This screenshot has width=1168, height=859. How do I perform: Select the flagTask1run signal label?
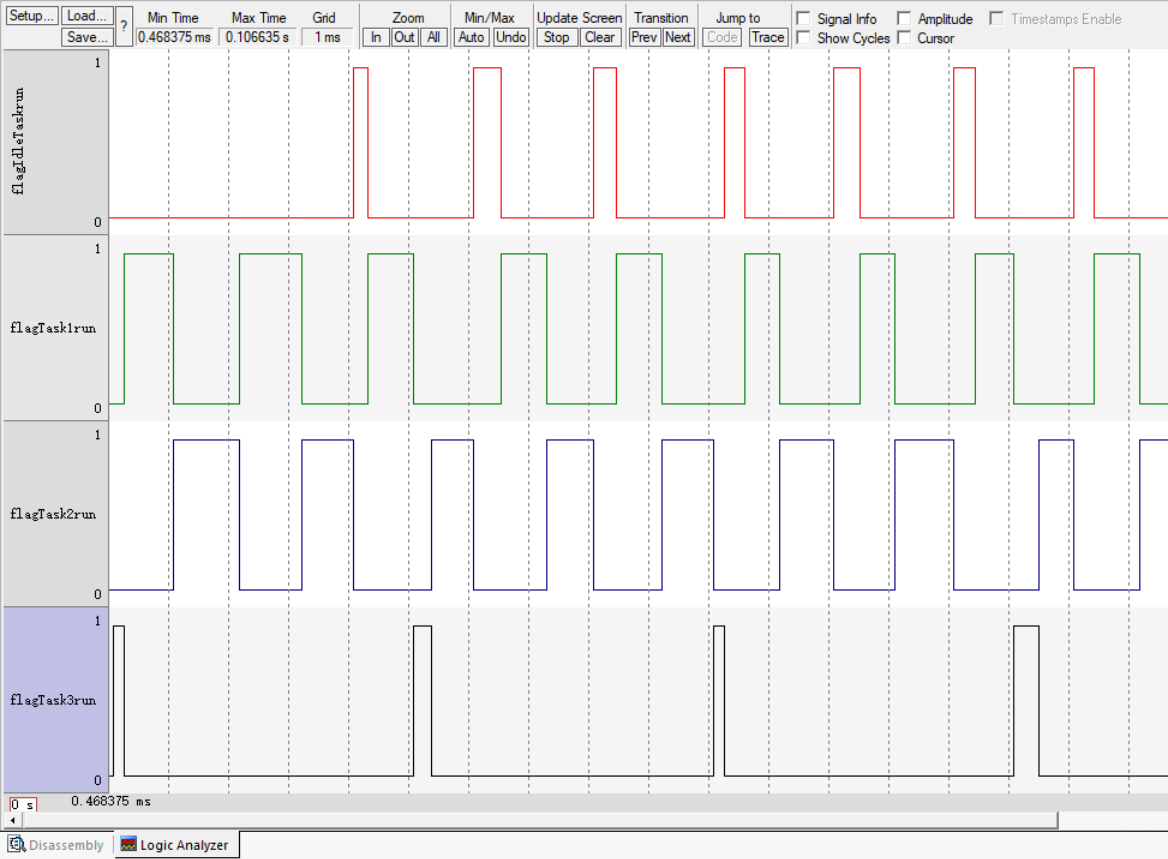point(56,328)
